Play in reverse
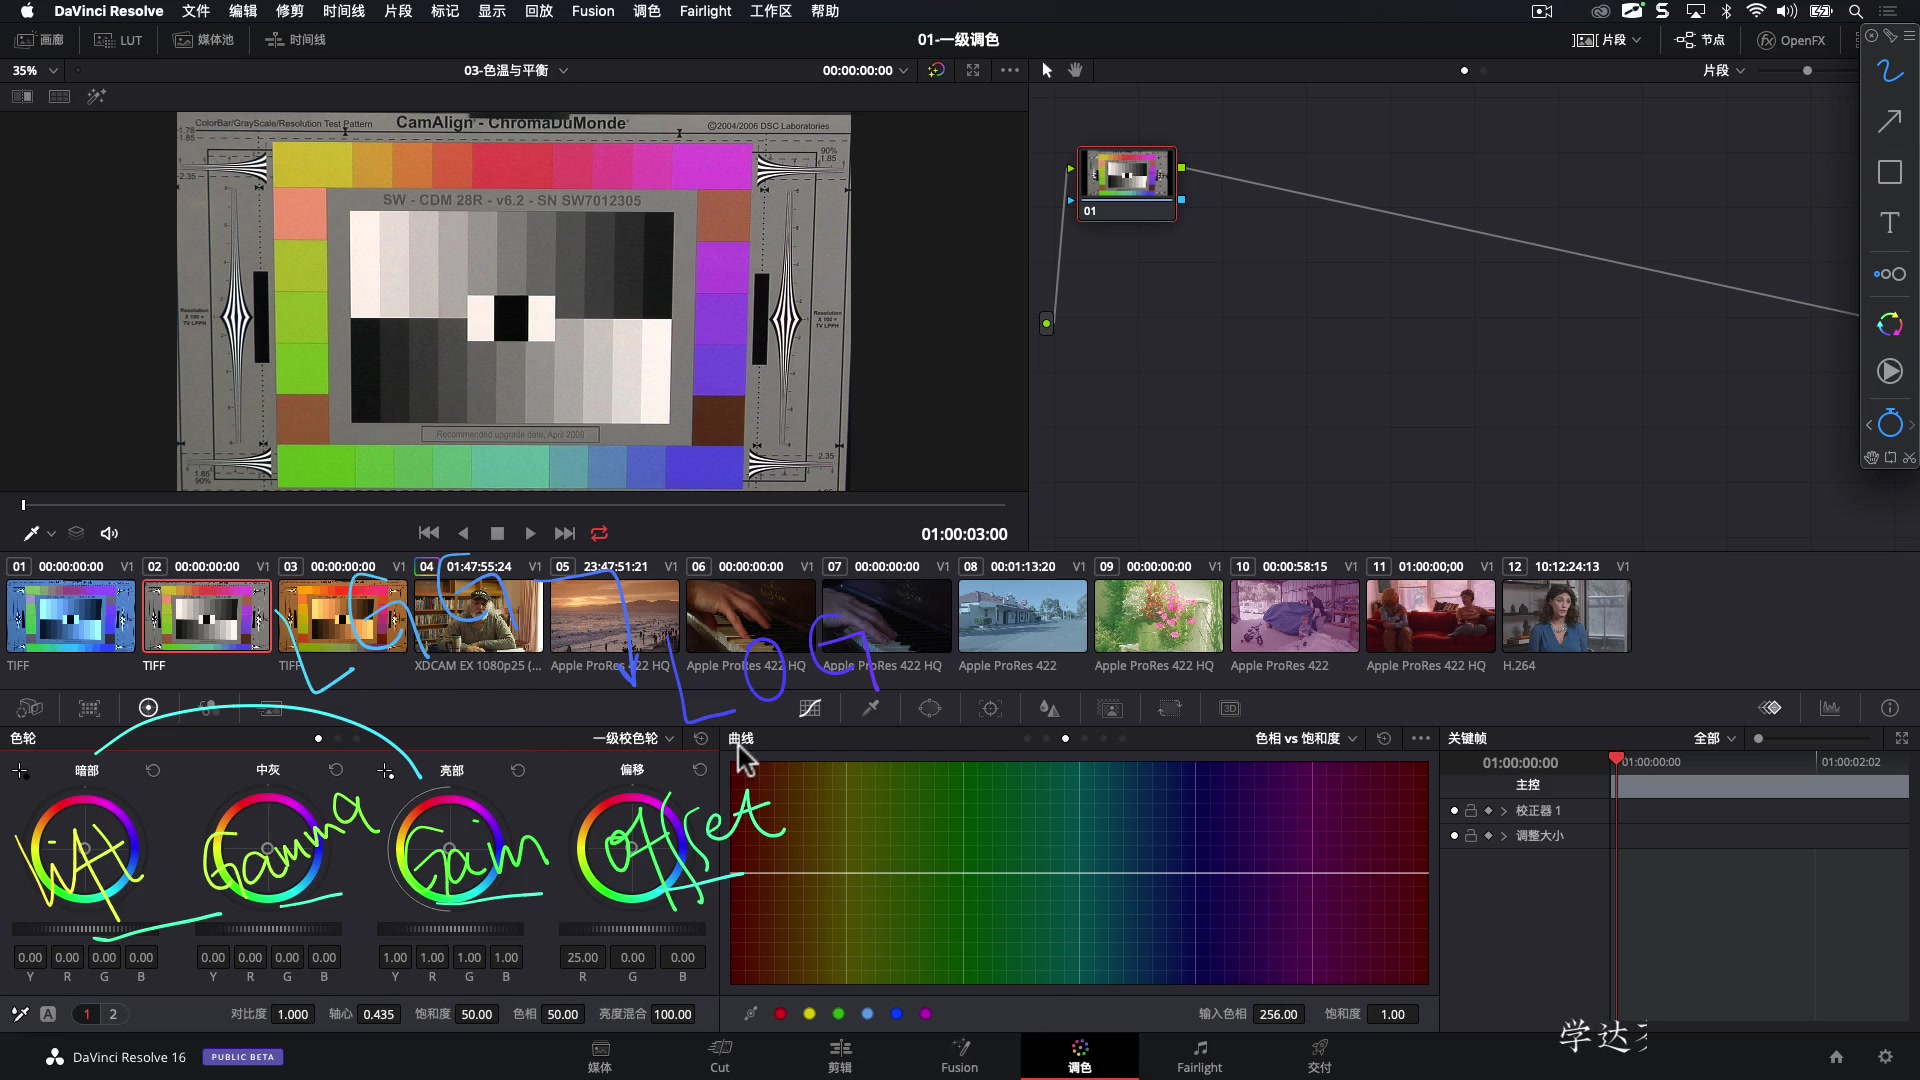1920x1080 pixels. click(x=463, y=534)
